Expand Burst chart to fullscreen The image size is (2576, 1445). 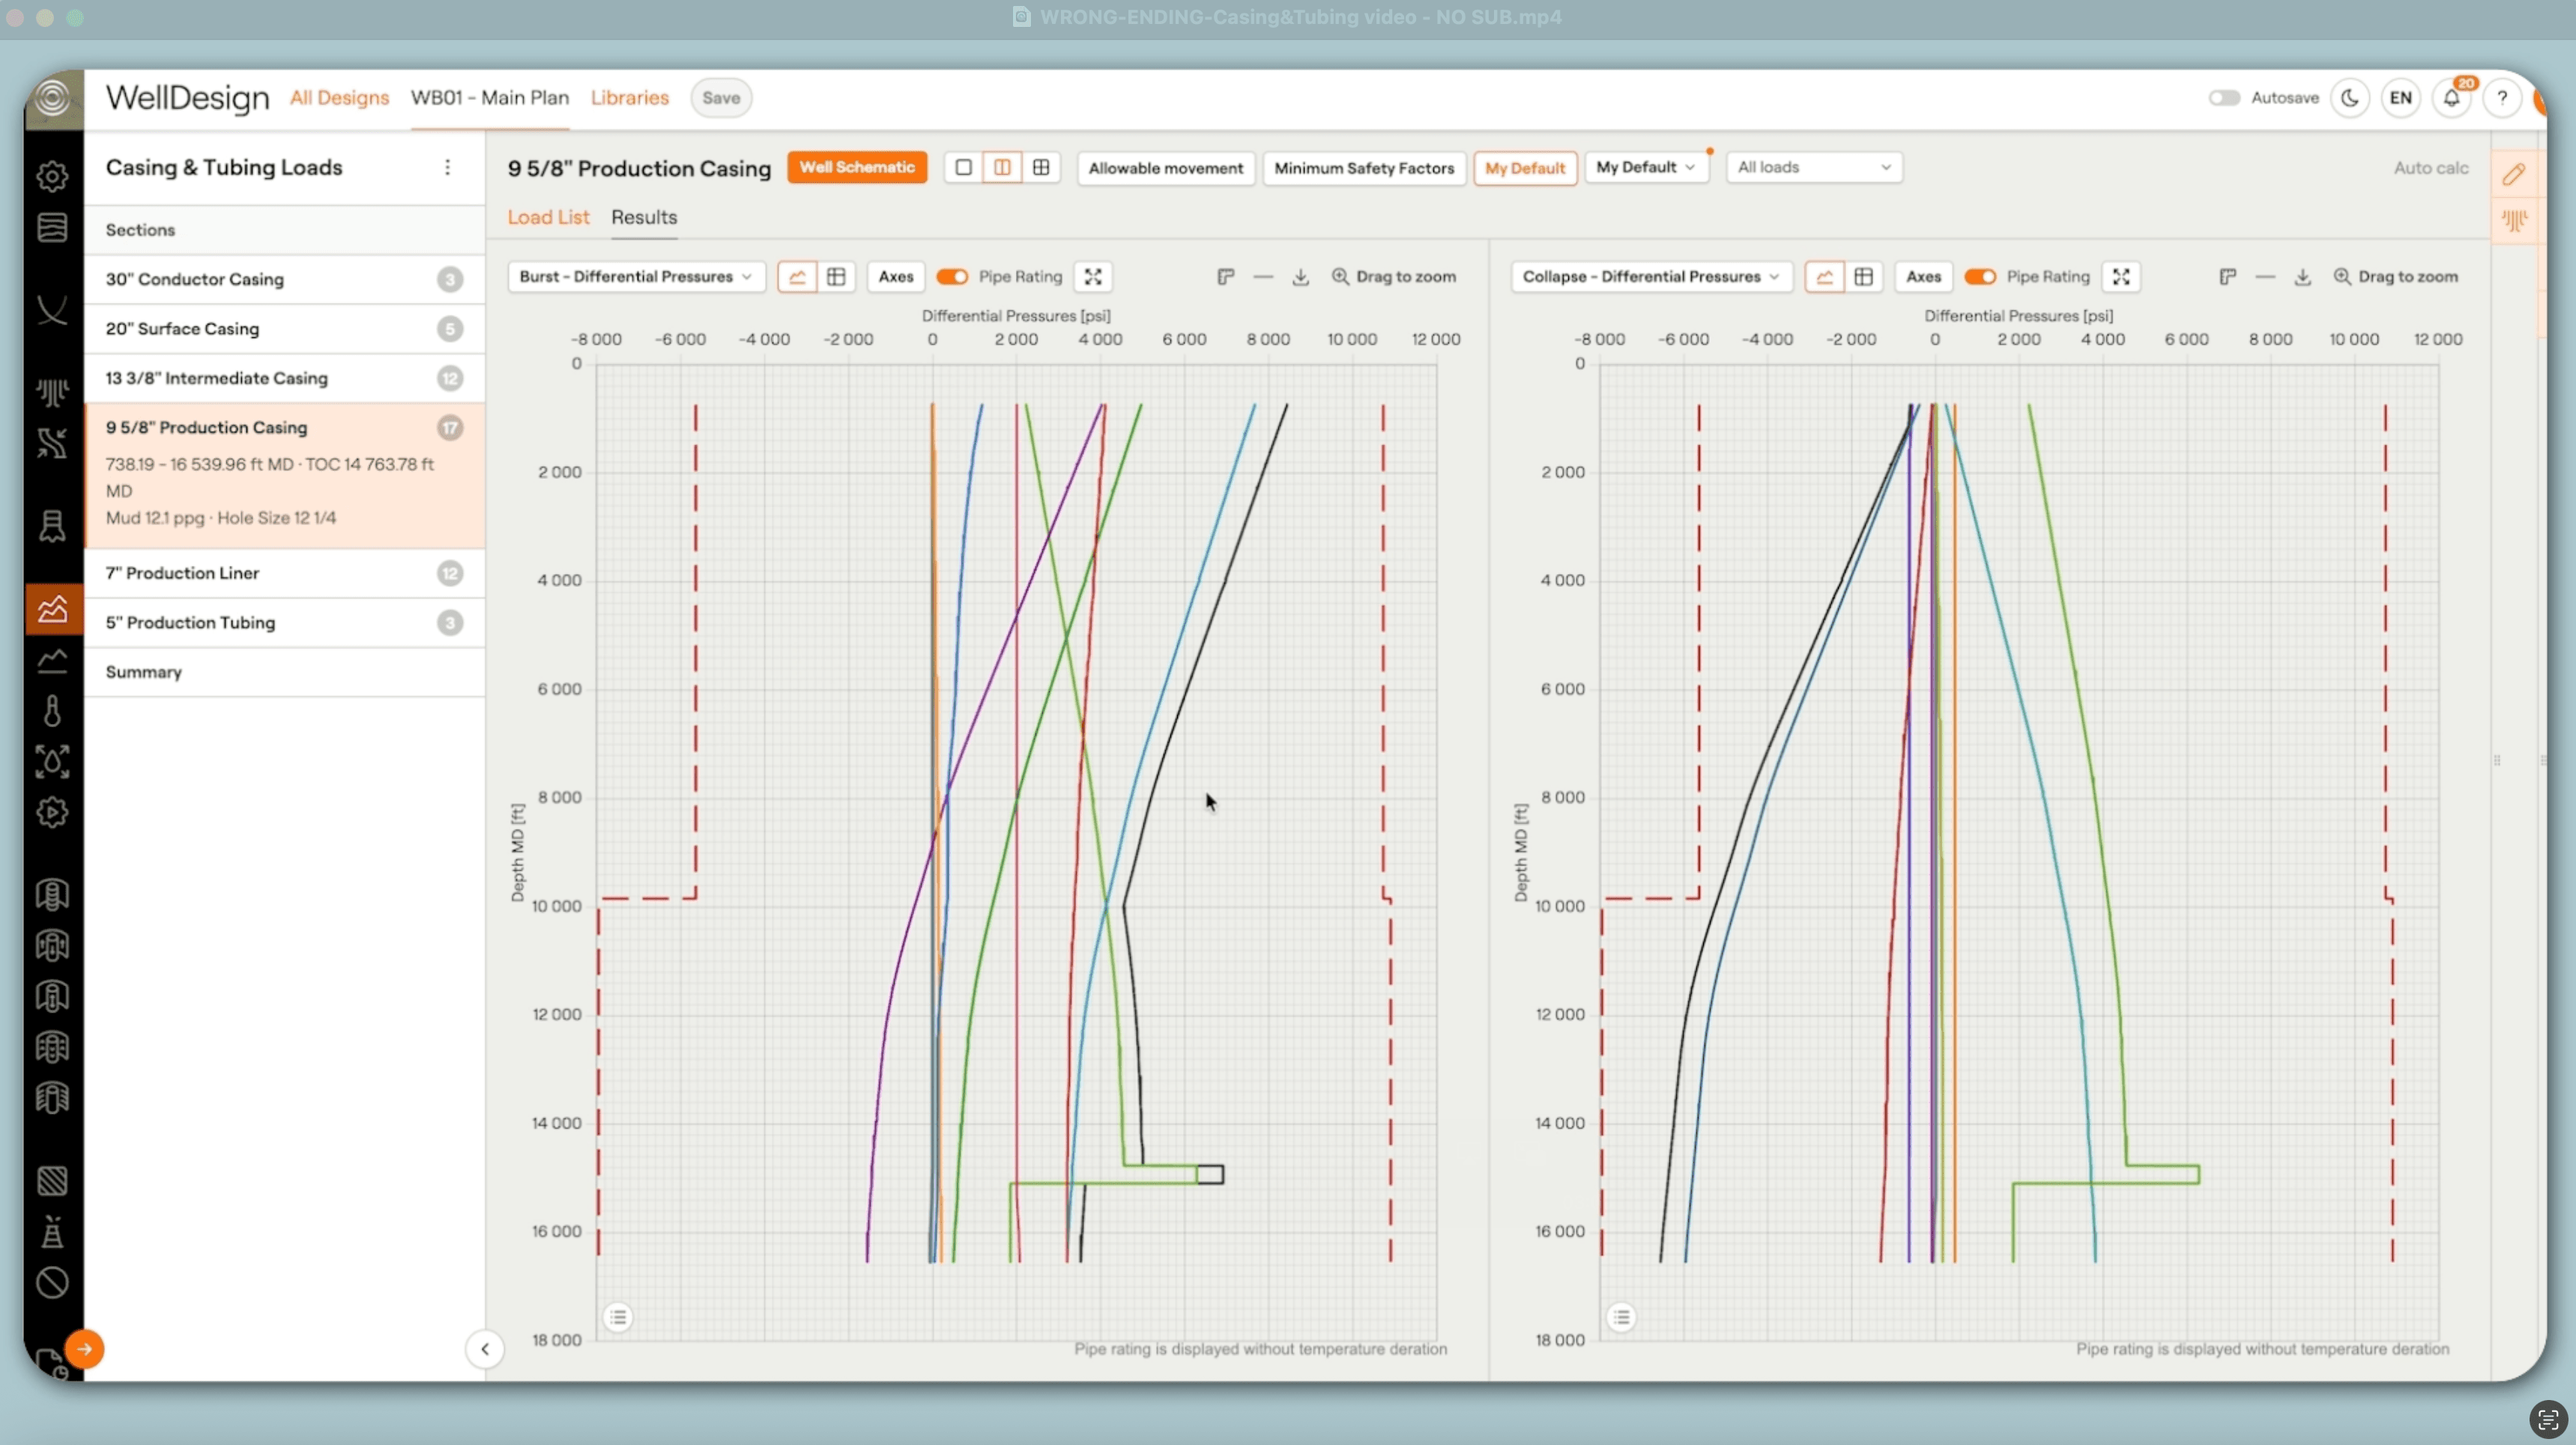1093,277
